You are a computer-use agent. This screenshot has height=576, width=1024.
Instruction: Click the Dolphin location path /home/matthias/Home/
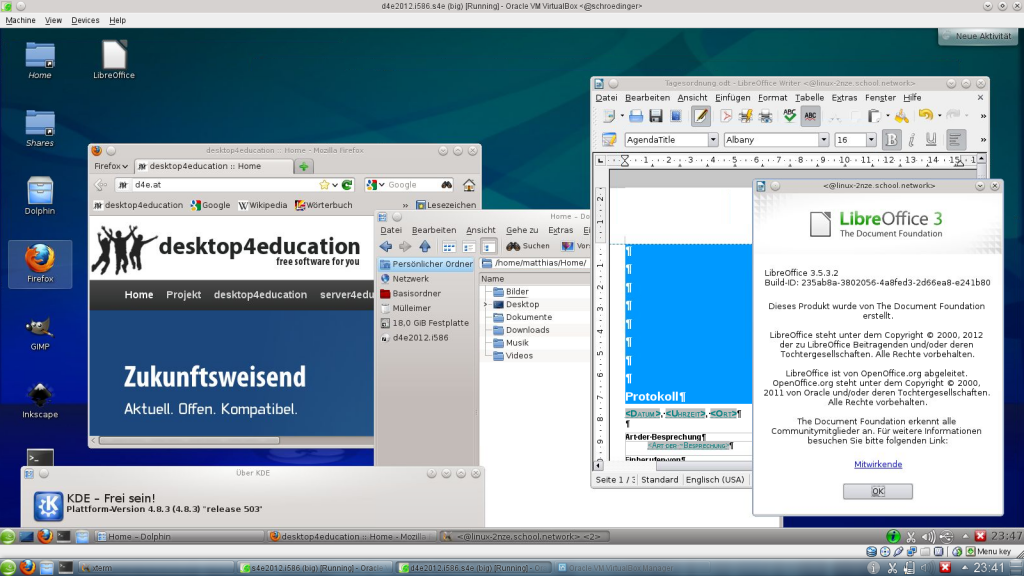[540, 263]
